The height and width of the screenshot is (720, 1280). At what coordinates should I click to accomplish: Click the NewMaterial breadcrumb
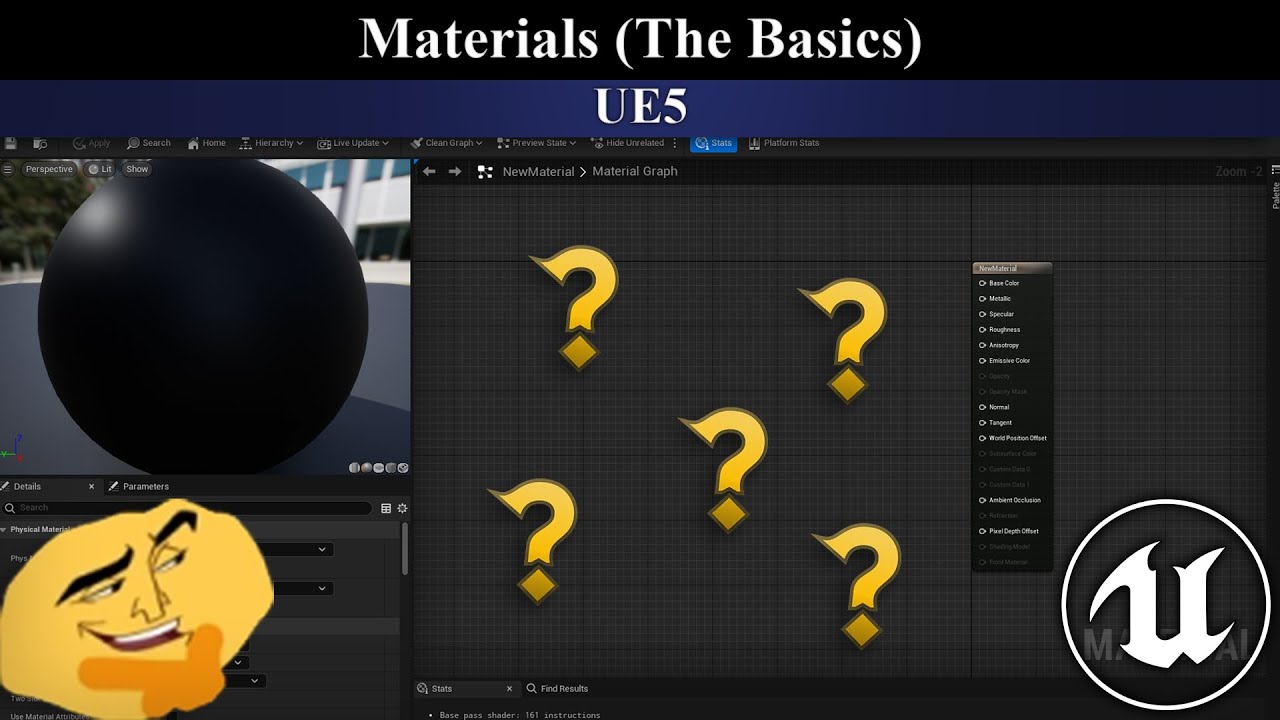[538, 172]
